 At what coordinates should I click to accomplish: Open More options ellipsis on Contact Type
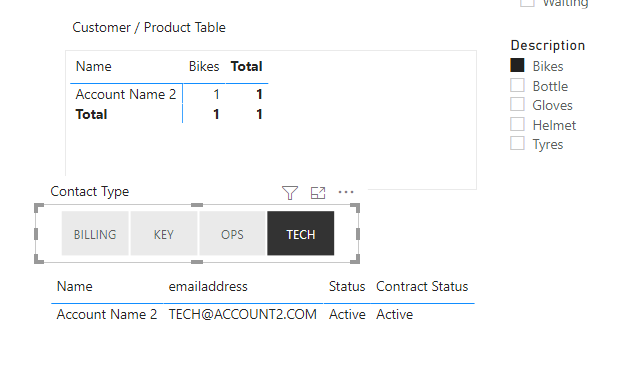(x=346, y=192)
